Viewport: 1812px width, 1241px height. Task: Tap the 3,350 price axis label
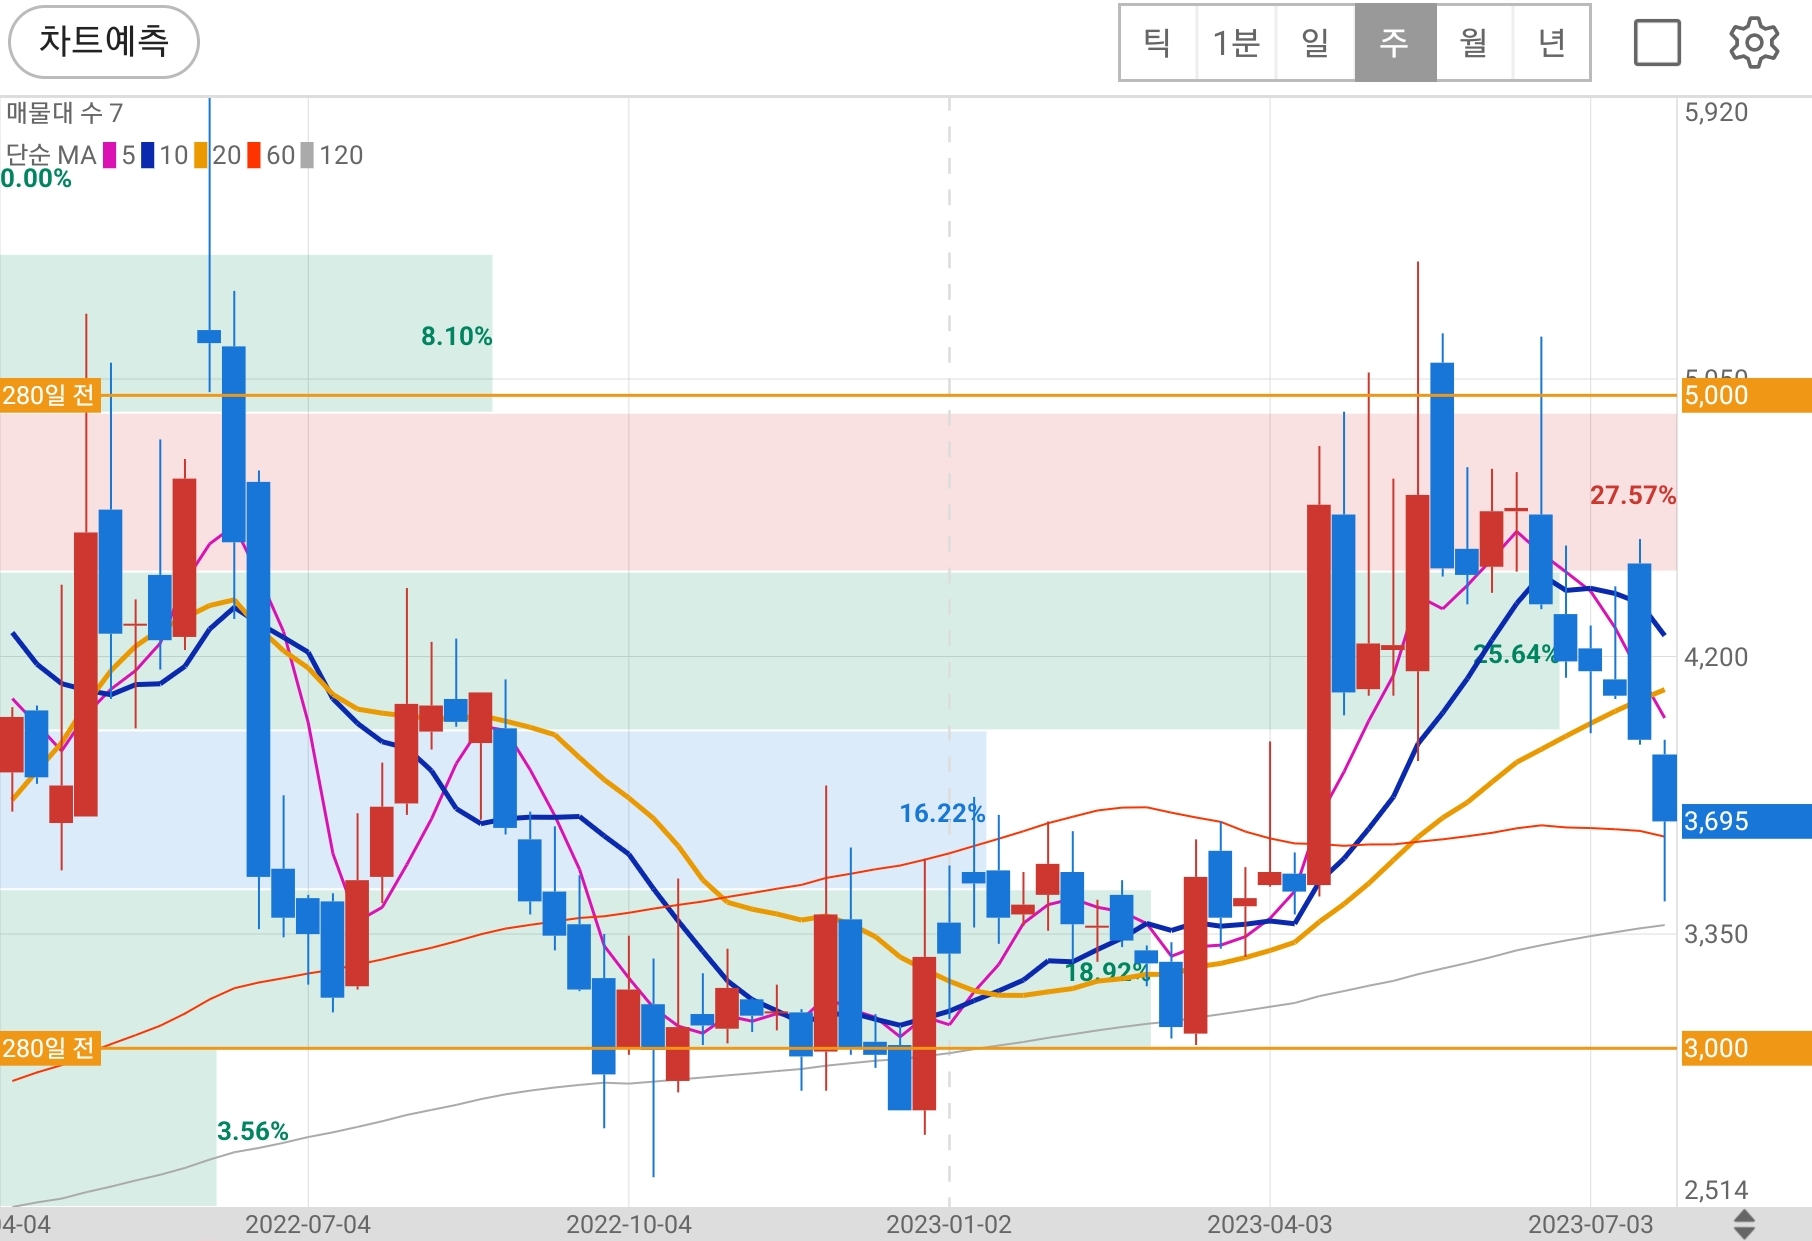(x=1716, y=934)
